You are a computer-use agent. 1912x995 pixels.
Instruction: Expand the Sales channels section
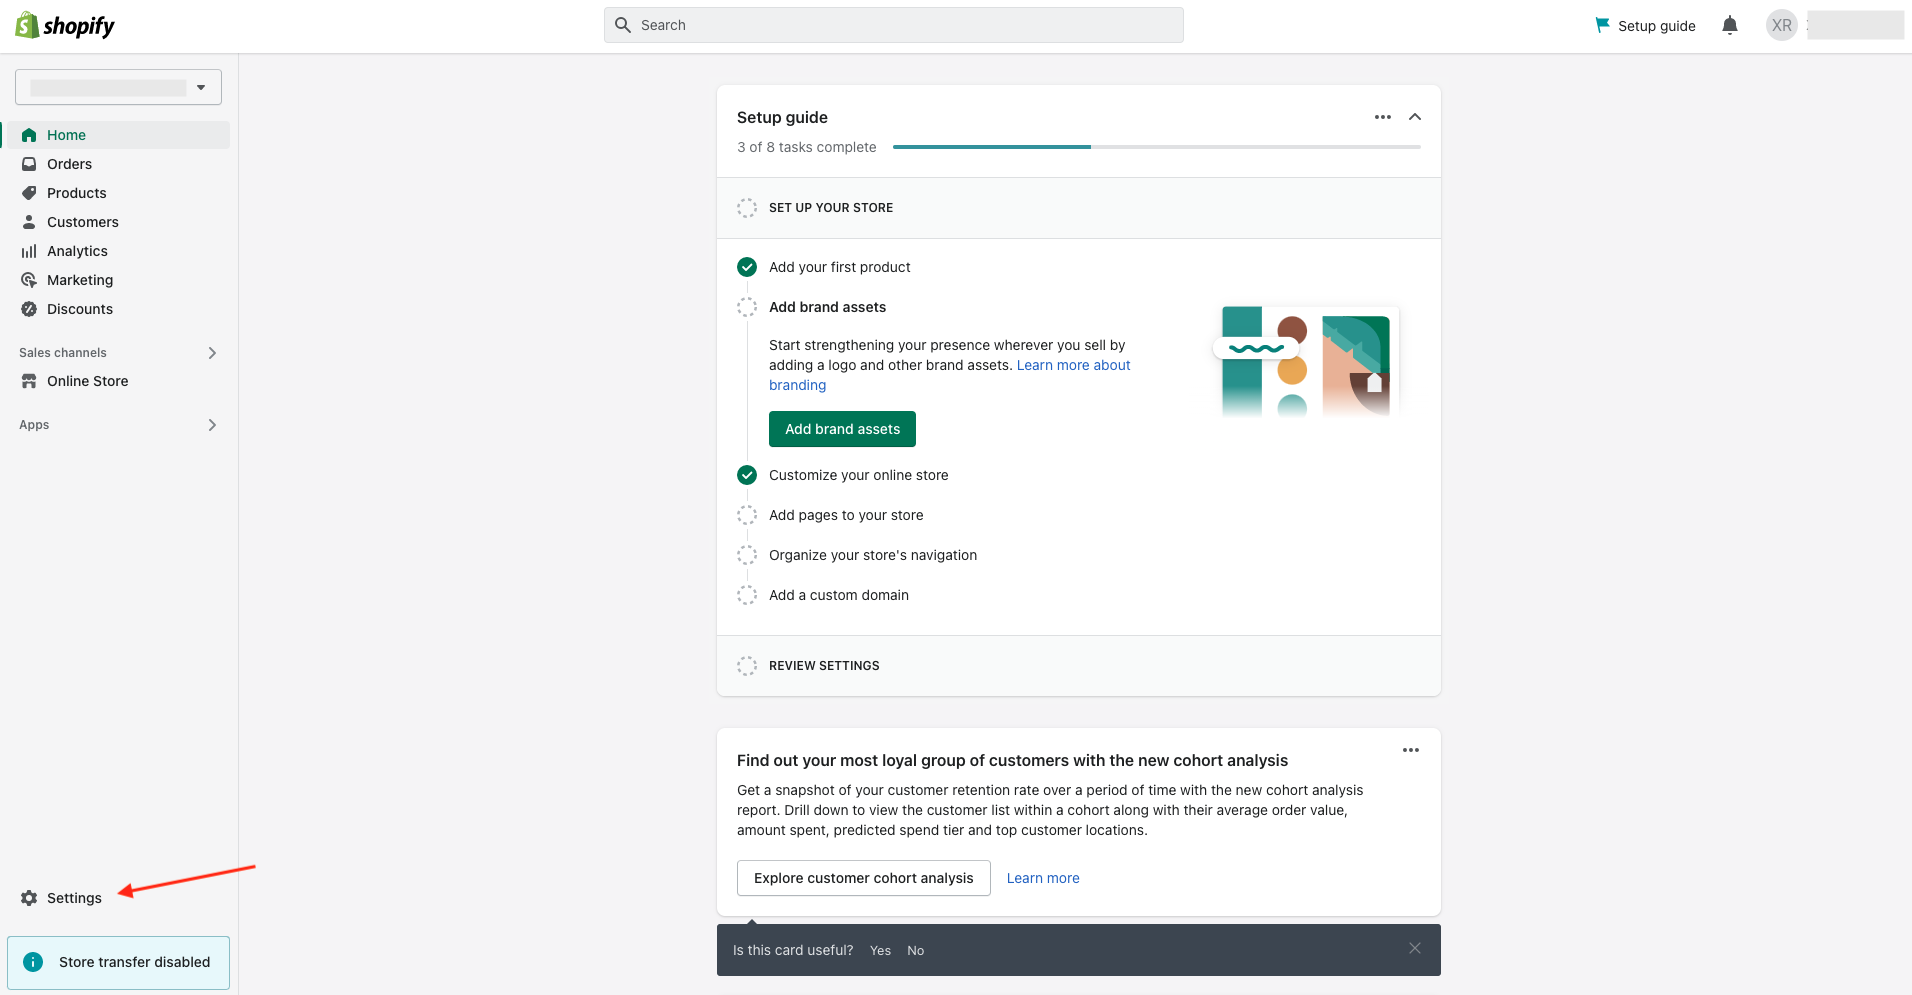tap(212, 353)
